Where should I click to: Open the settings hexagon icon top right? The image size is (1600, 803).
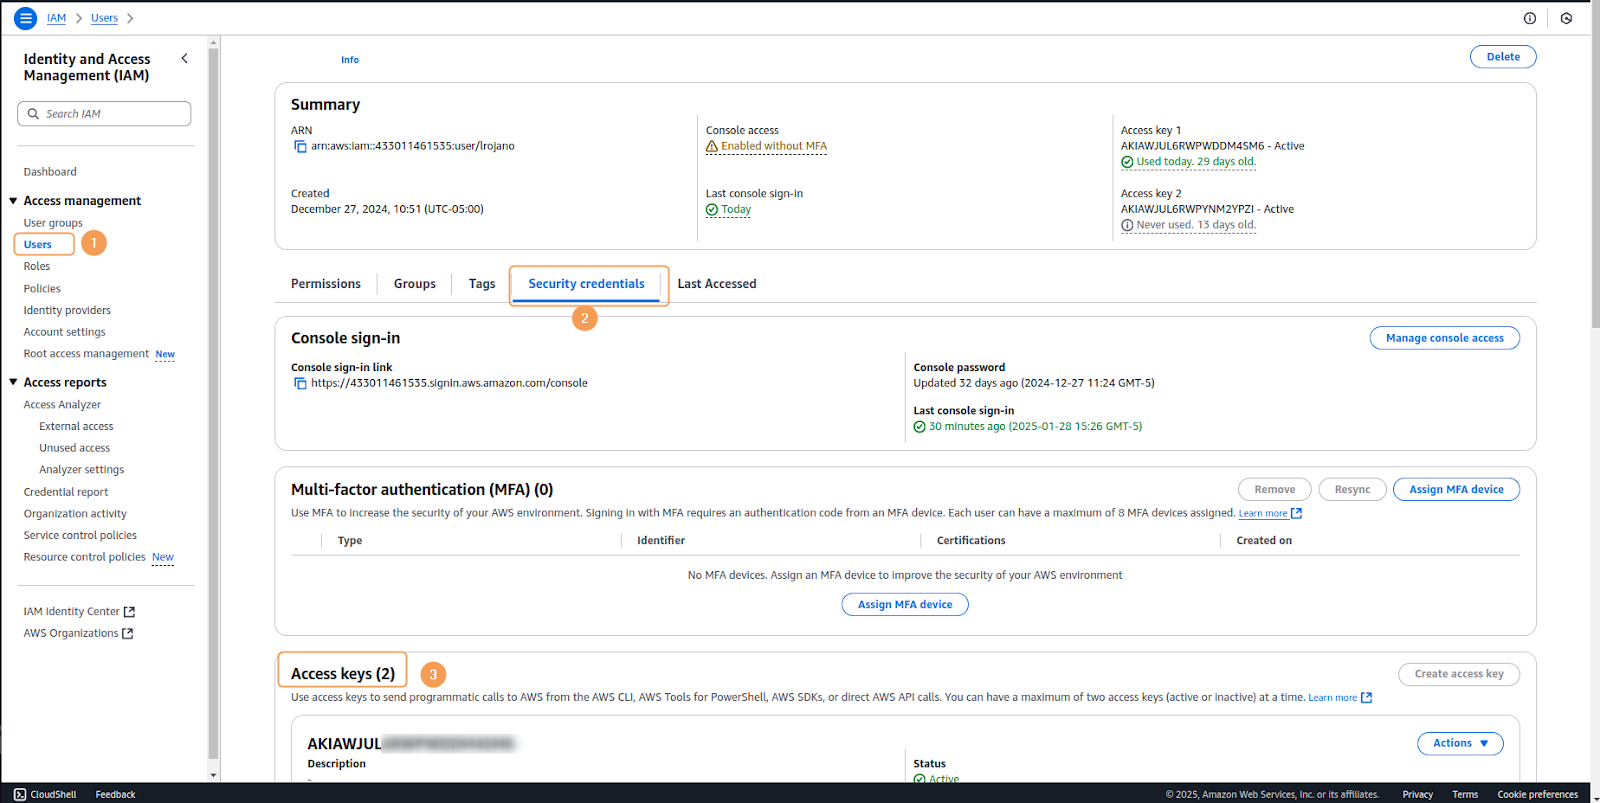click(1566, 18)
